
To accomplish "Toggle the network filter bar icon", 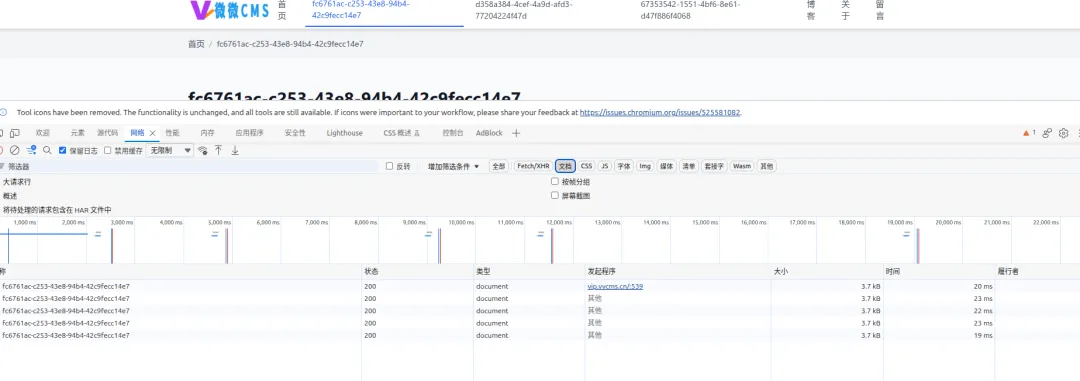I will pyautogui.click(x=32, y=150).
